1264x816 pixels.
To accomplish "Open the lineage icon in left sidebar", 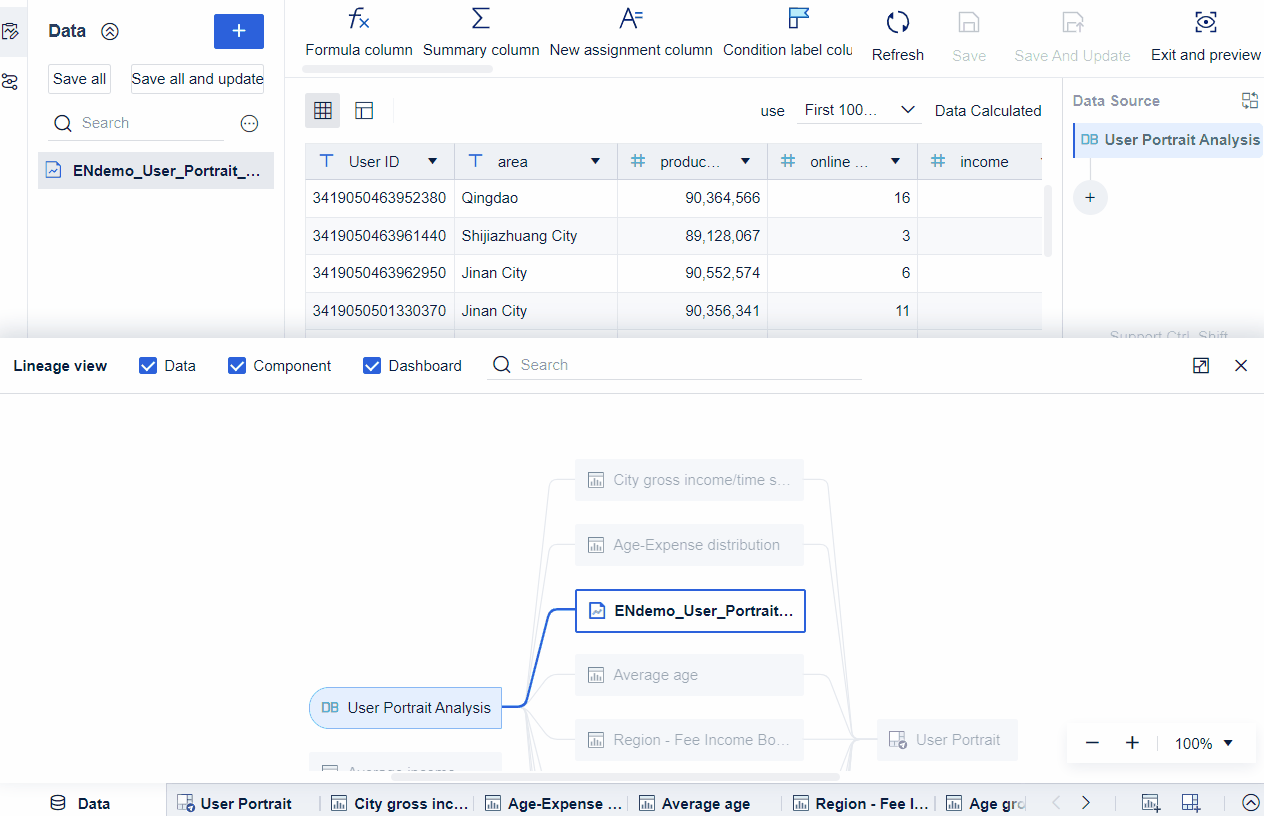I will click(11, 81).
